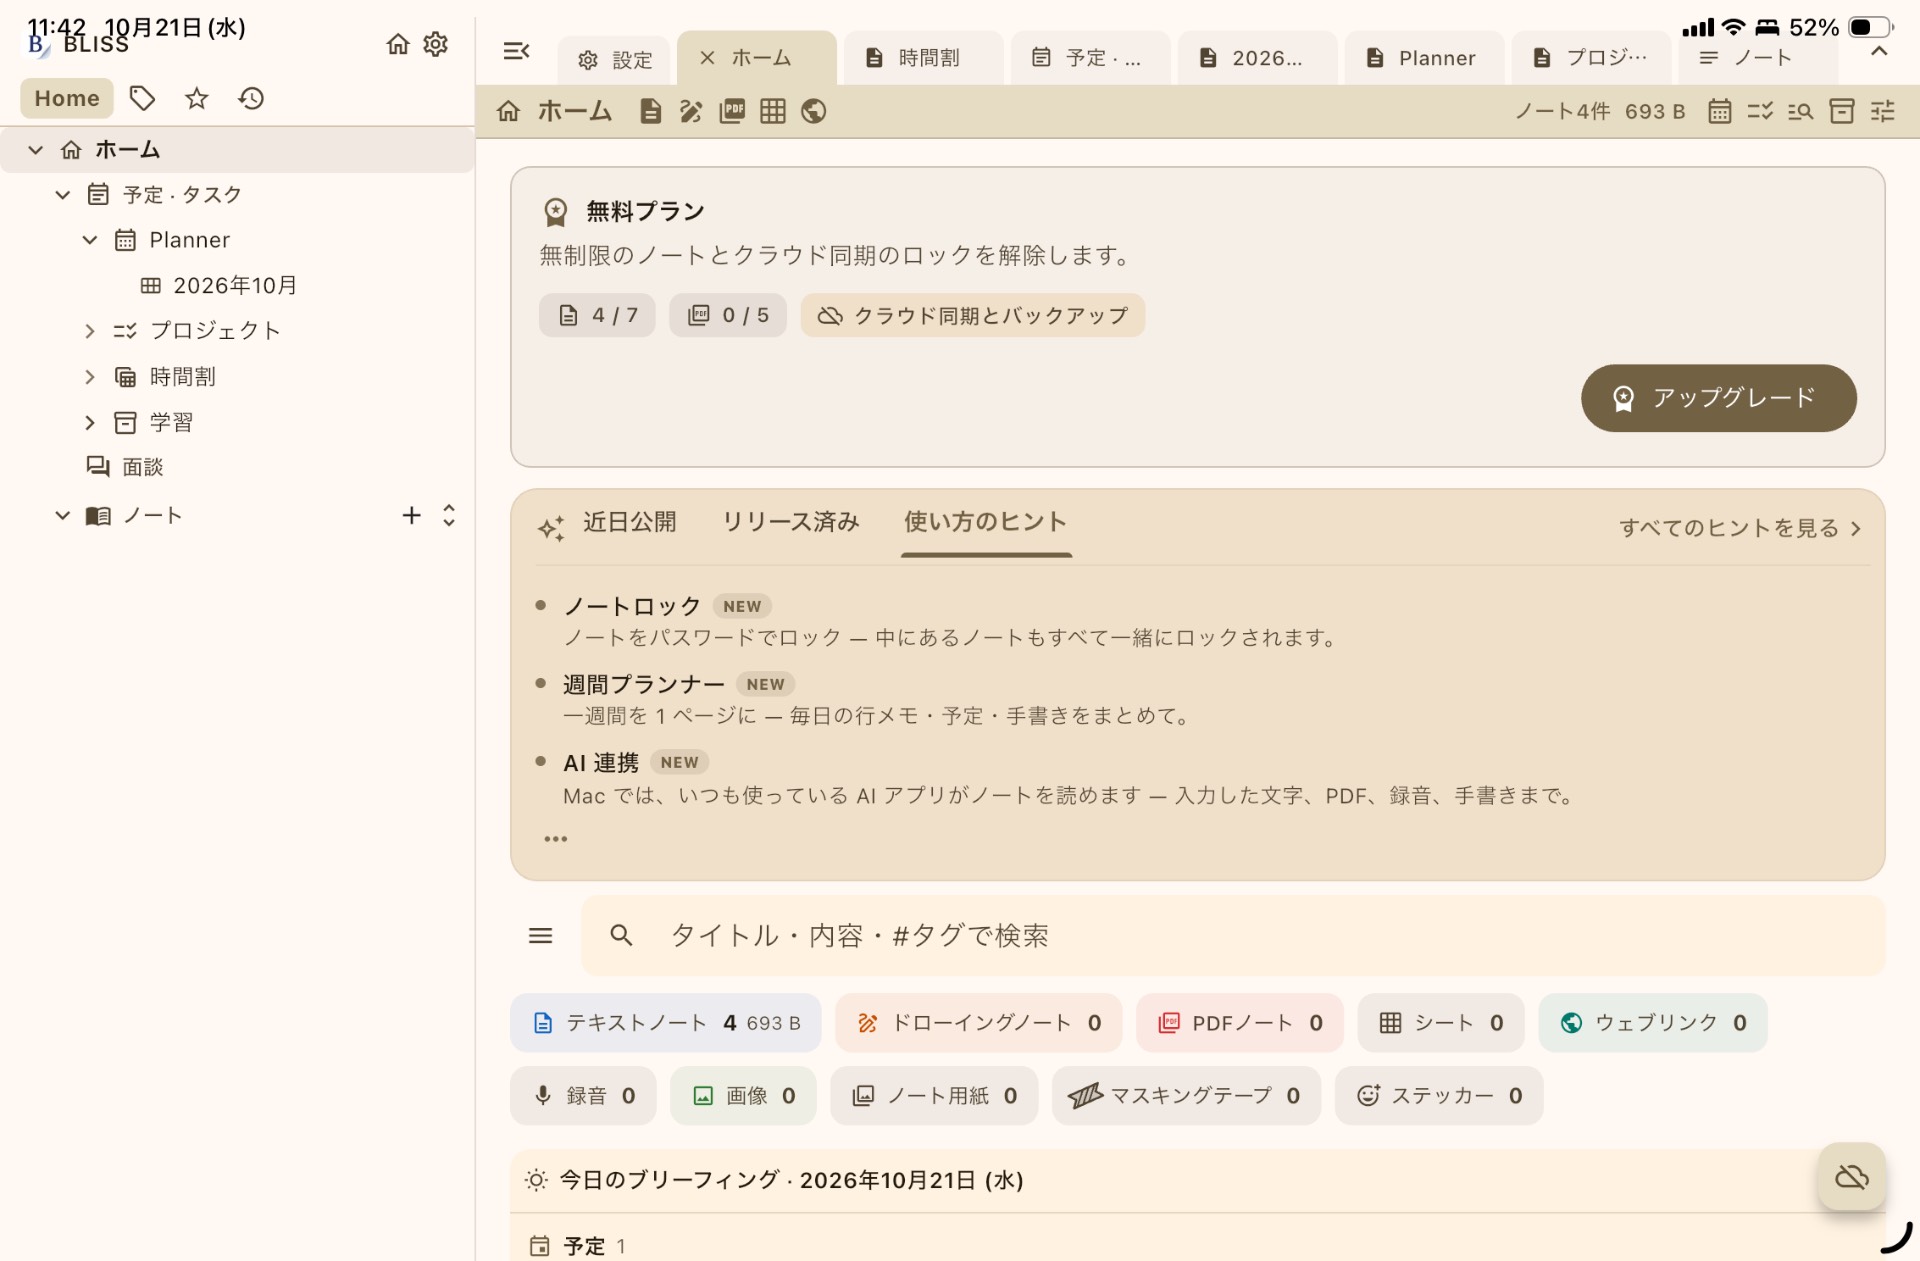1920x1261 pixels.
Task: Add new note with plus in ノート row
Action: 411,516
